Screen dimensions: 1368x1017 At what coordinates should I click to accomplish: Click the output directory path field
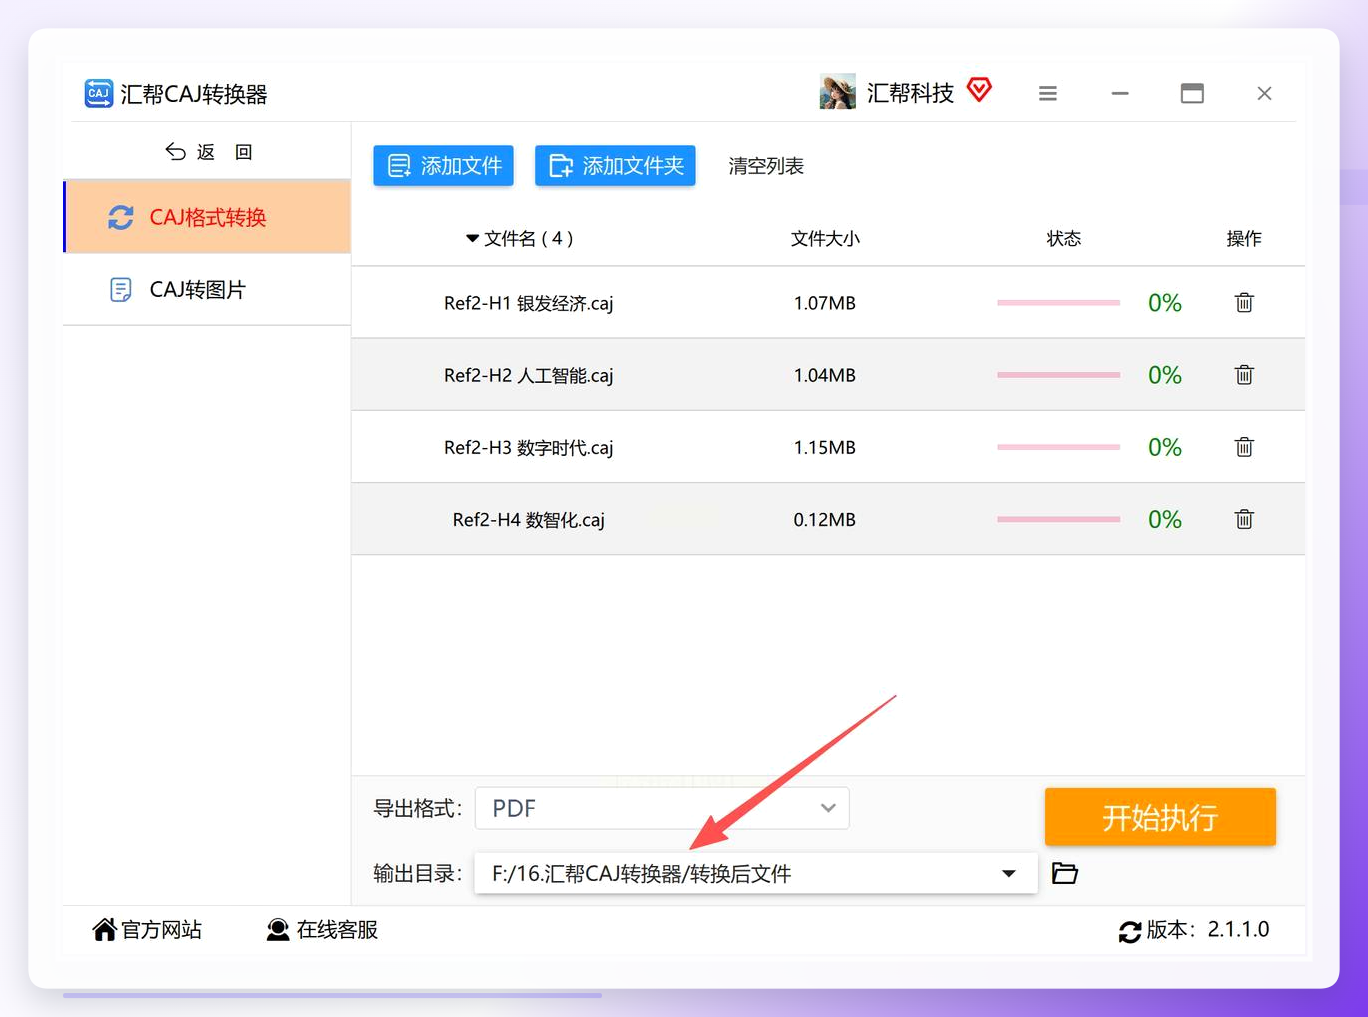[x=756, y=874]
